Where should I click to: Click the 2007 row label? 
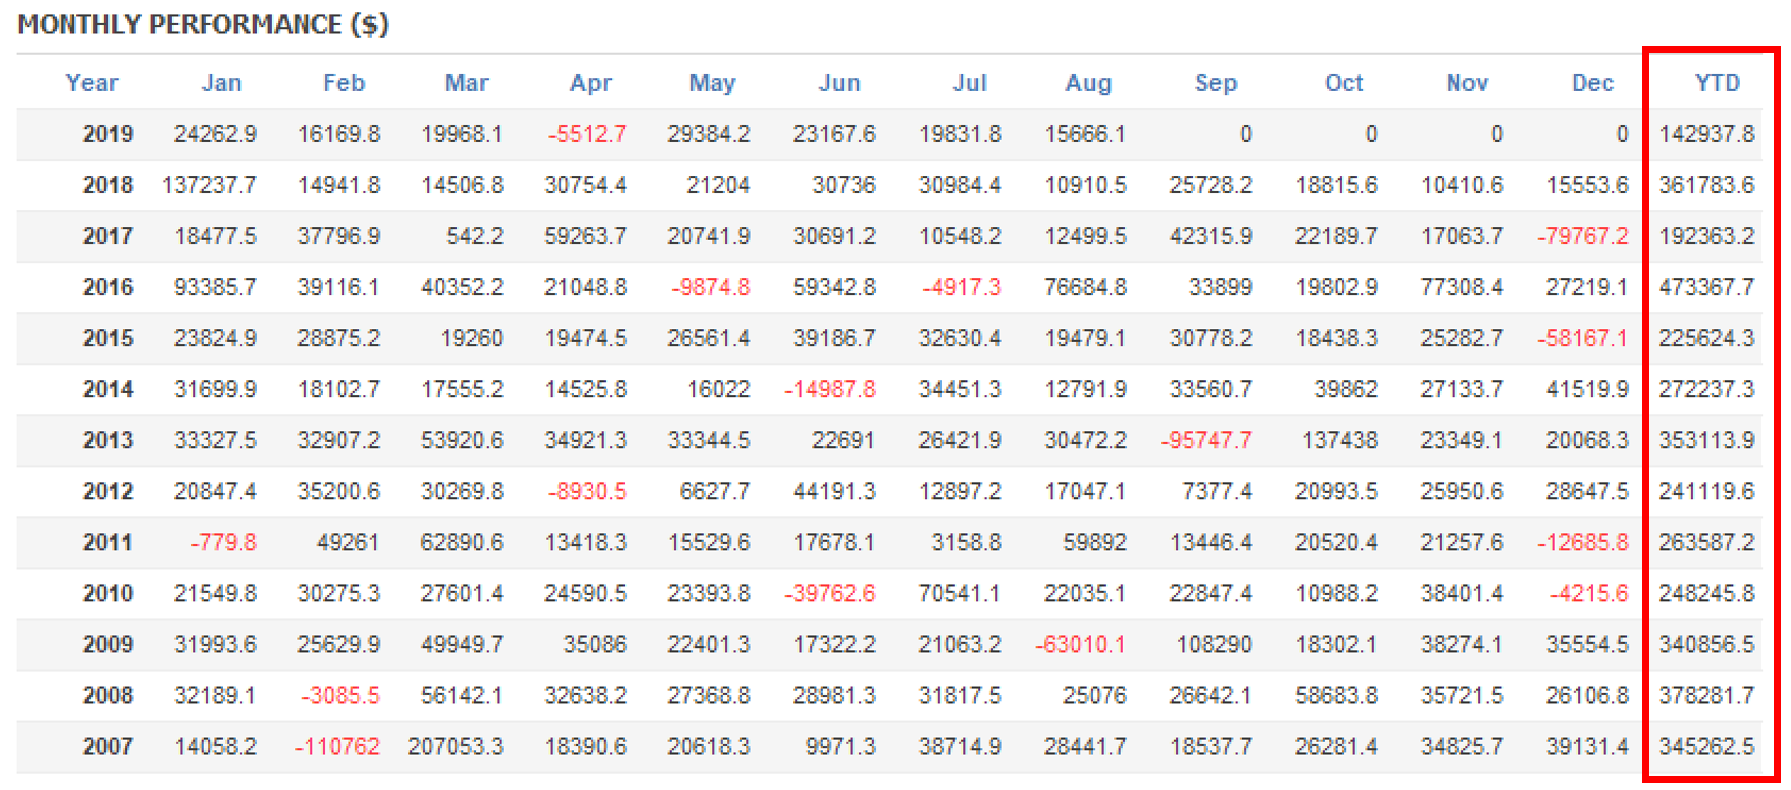108,746
